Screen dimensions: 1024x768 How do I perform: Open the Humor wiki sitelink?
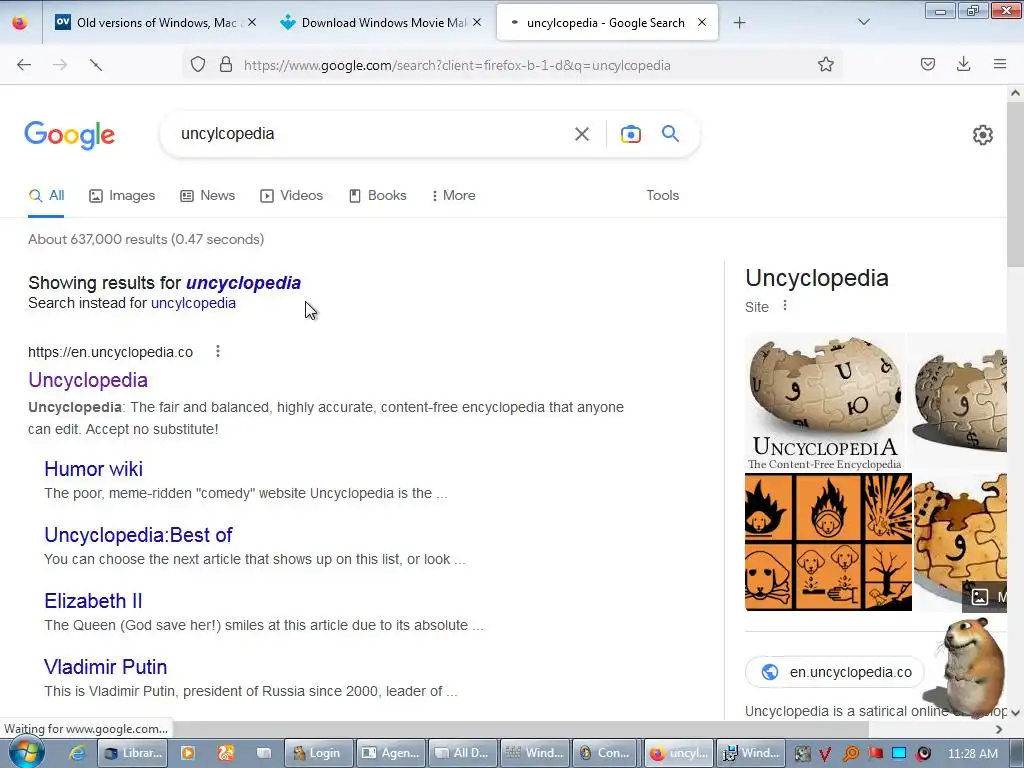(x=93, y=469)
